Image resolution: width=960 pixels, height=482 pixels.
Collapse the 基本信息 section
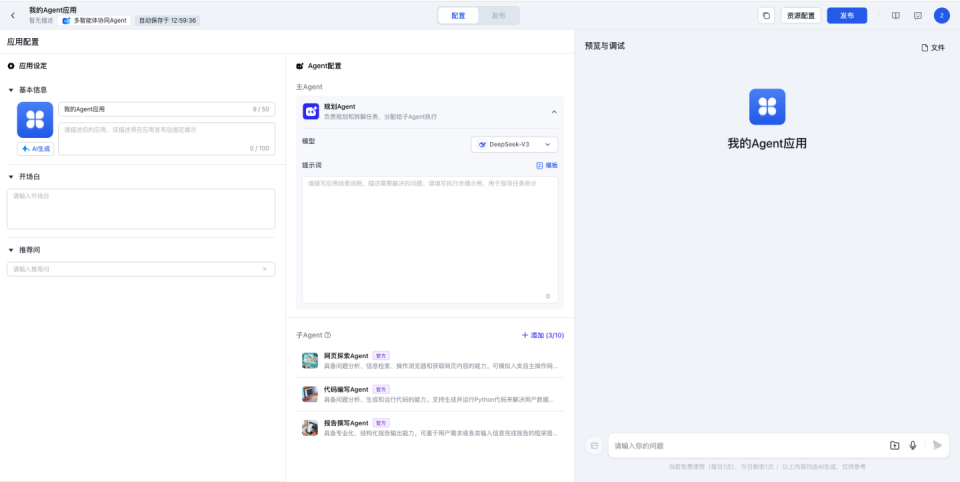(x=11, y=90)
